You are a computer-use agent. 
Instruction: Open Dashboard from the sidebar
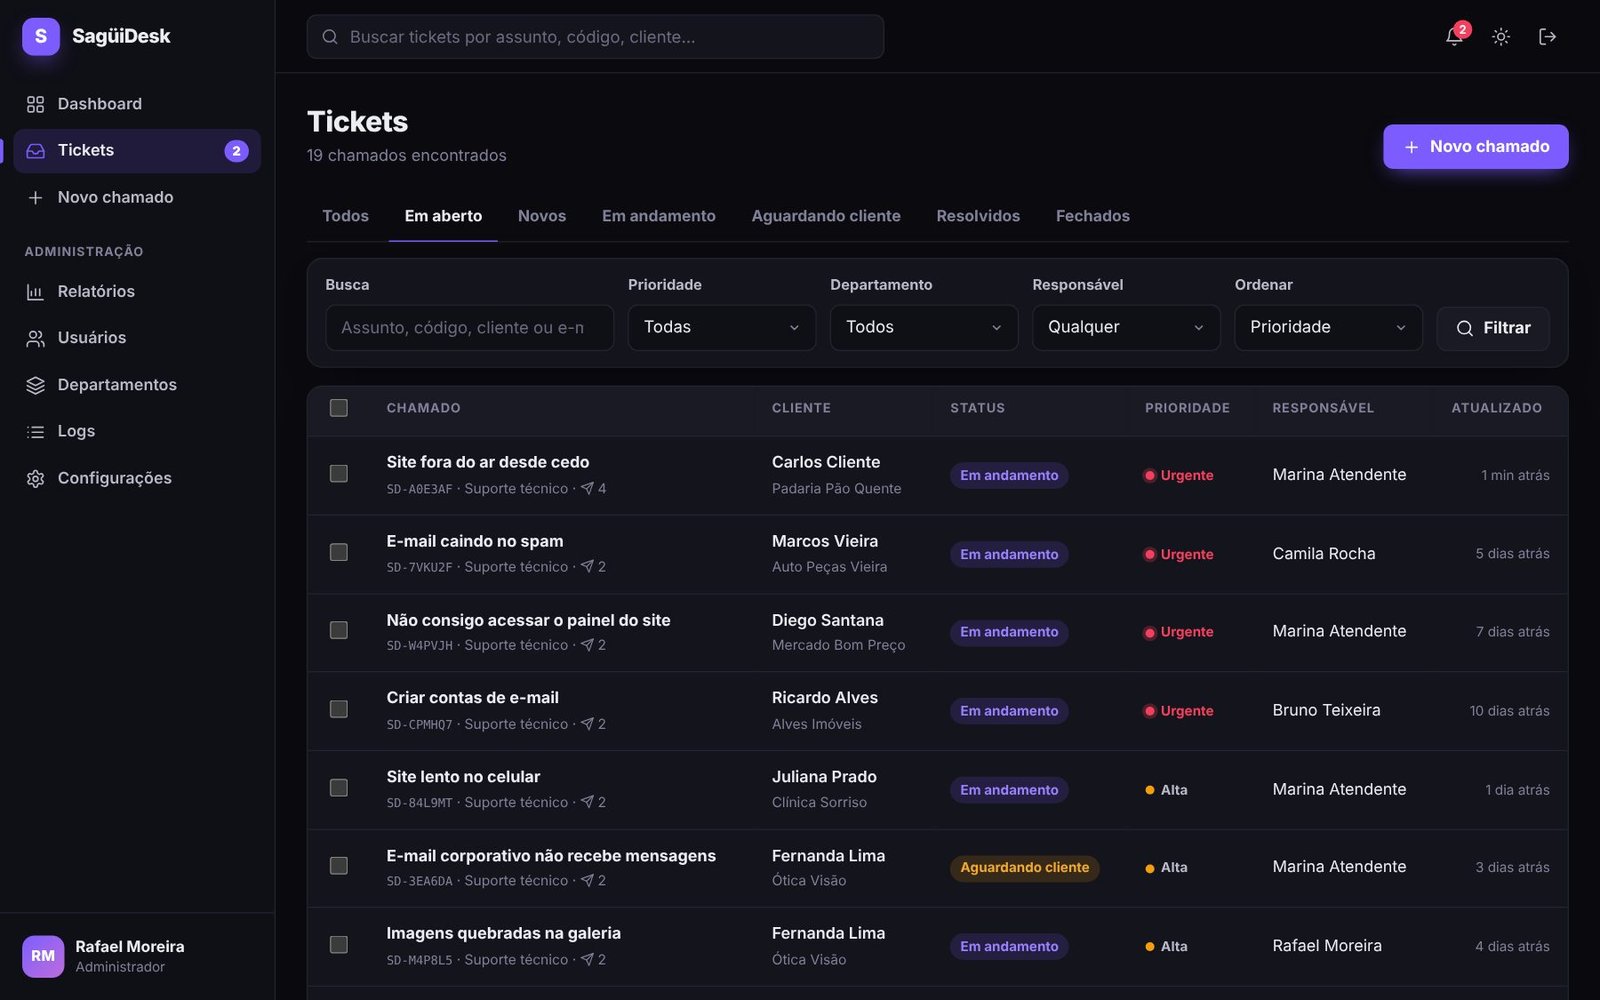[137, 104]
